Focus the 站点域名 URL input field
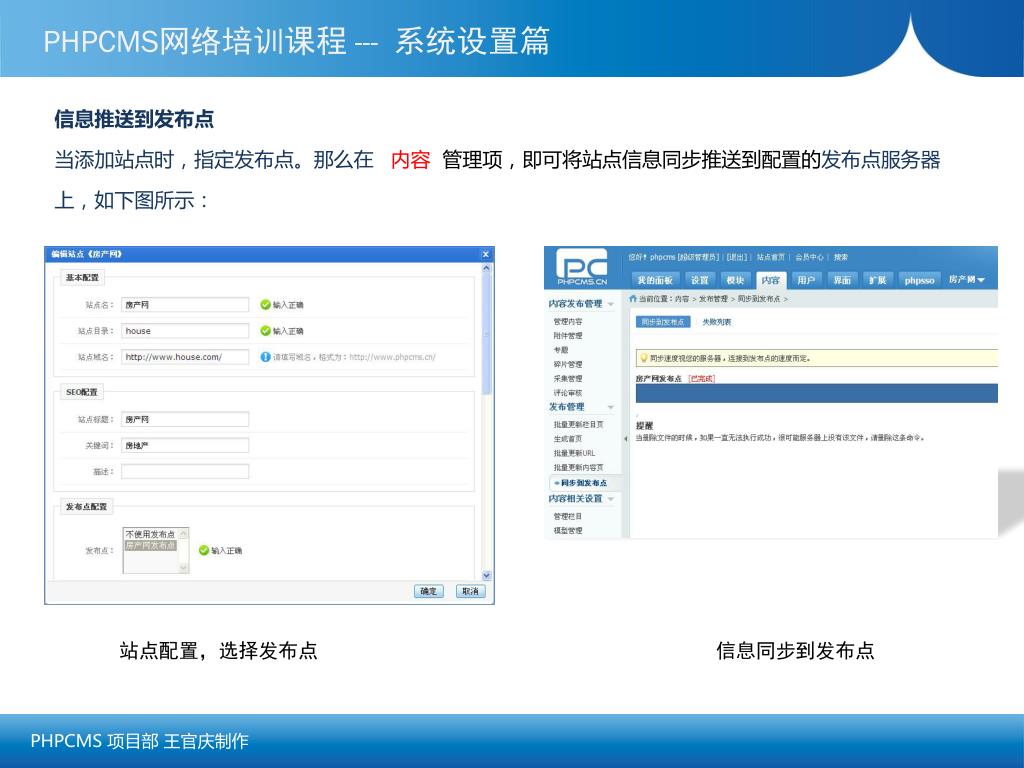This screenshot has height=768, width=1024. click(185, 357)
